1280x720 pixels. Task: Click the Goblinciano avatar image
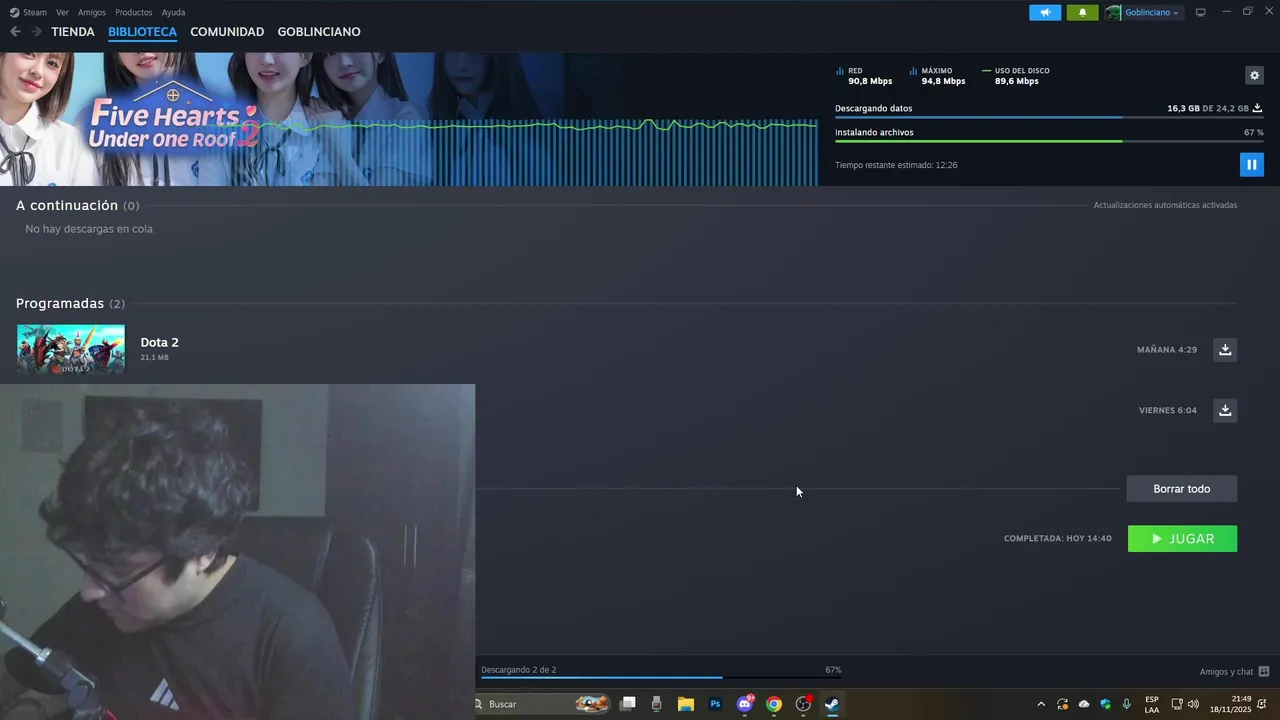click(1113, 12)
